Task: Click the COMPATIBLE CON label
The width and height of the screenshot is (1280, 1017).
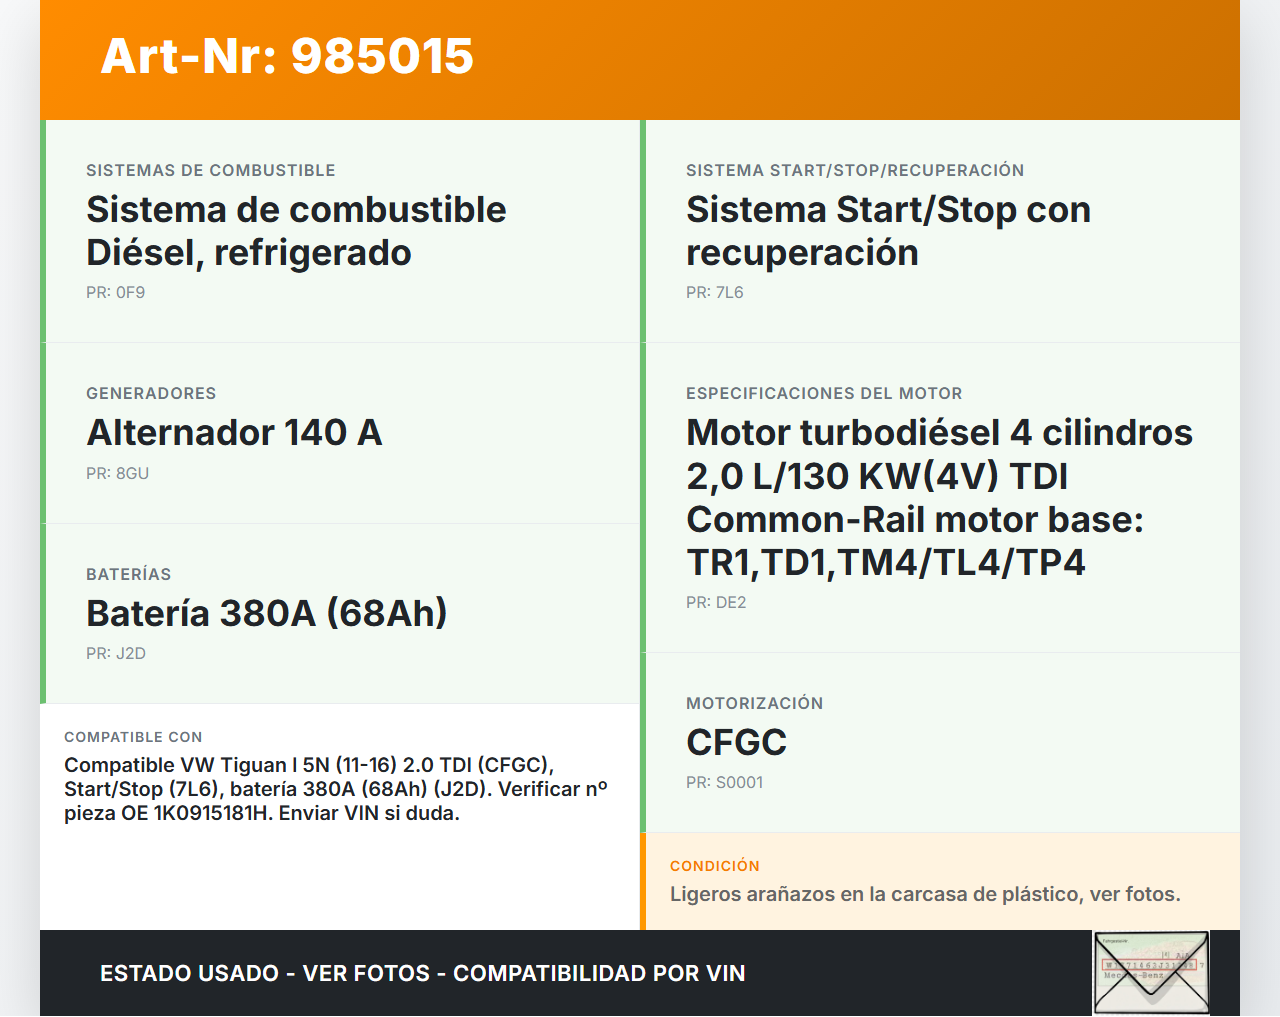Action: [133, 737]
